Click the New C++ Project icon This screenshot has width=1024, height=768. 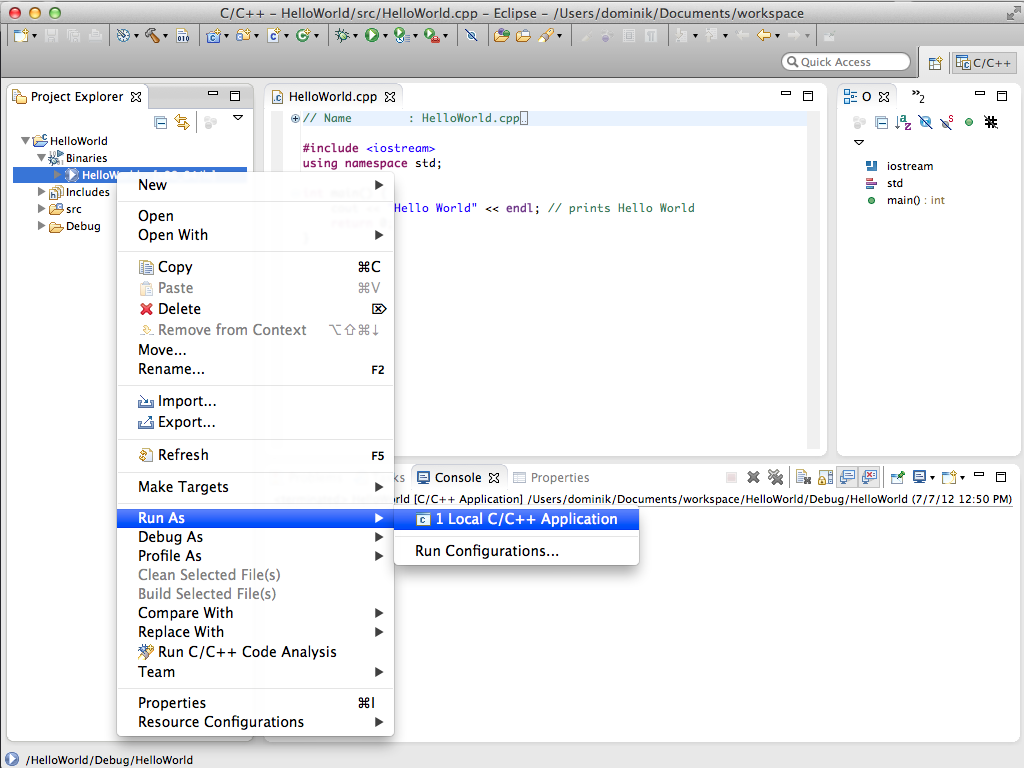tap(213, 35)
